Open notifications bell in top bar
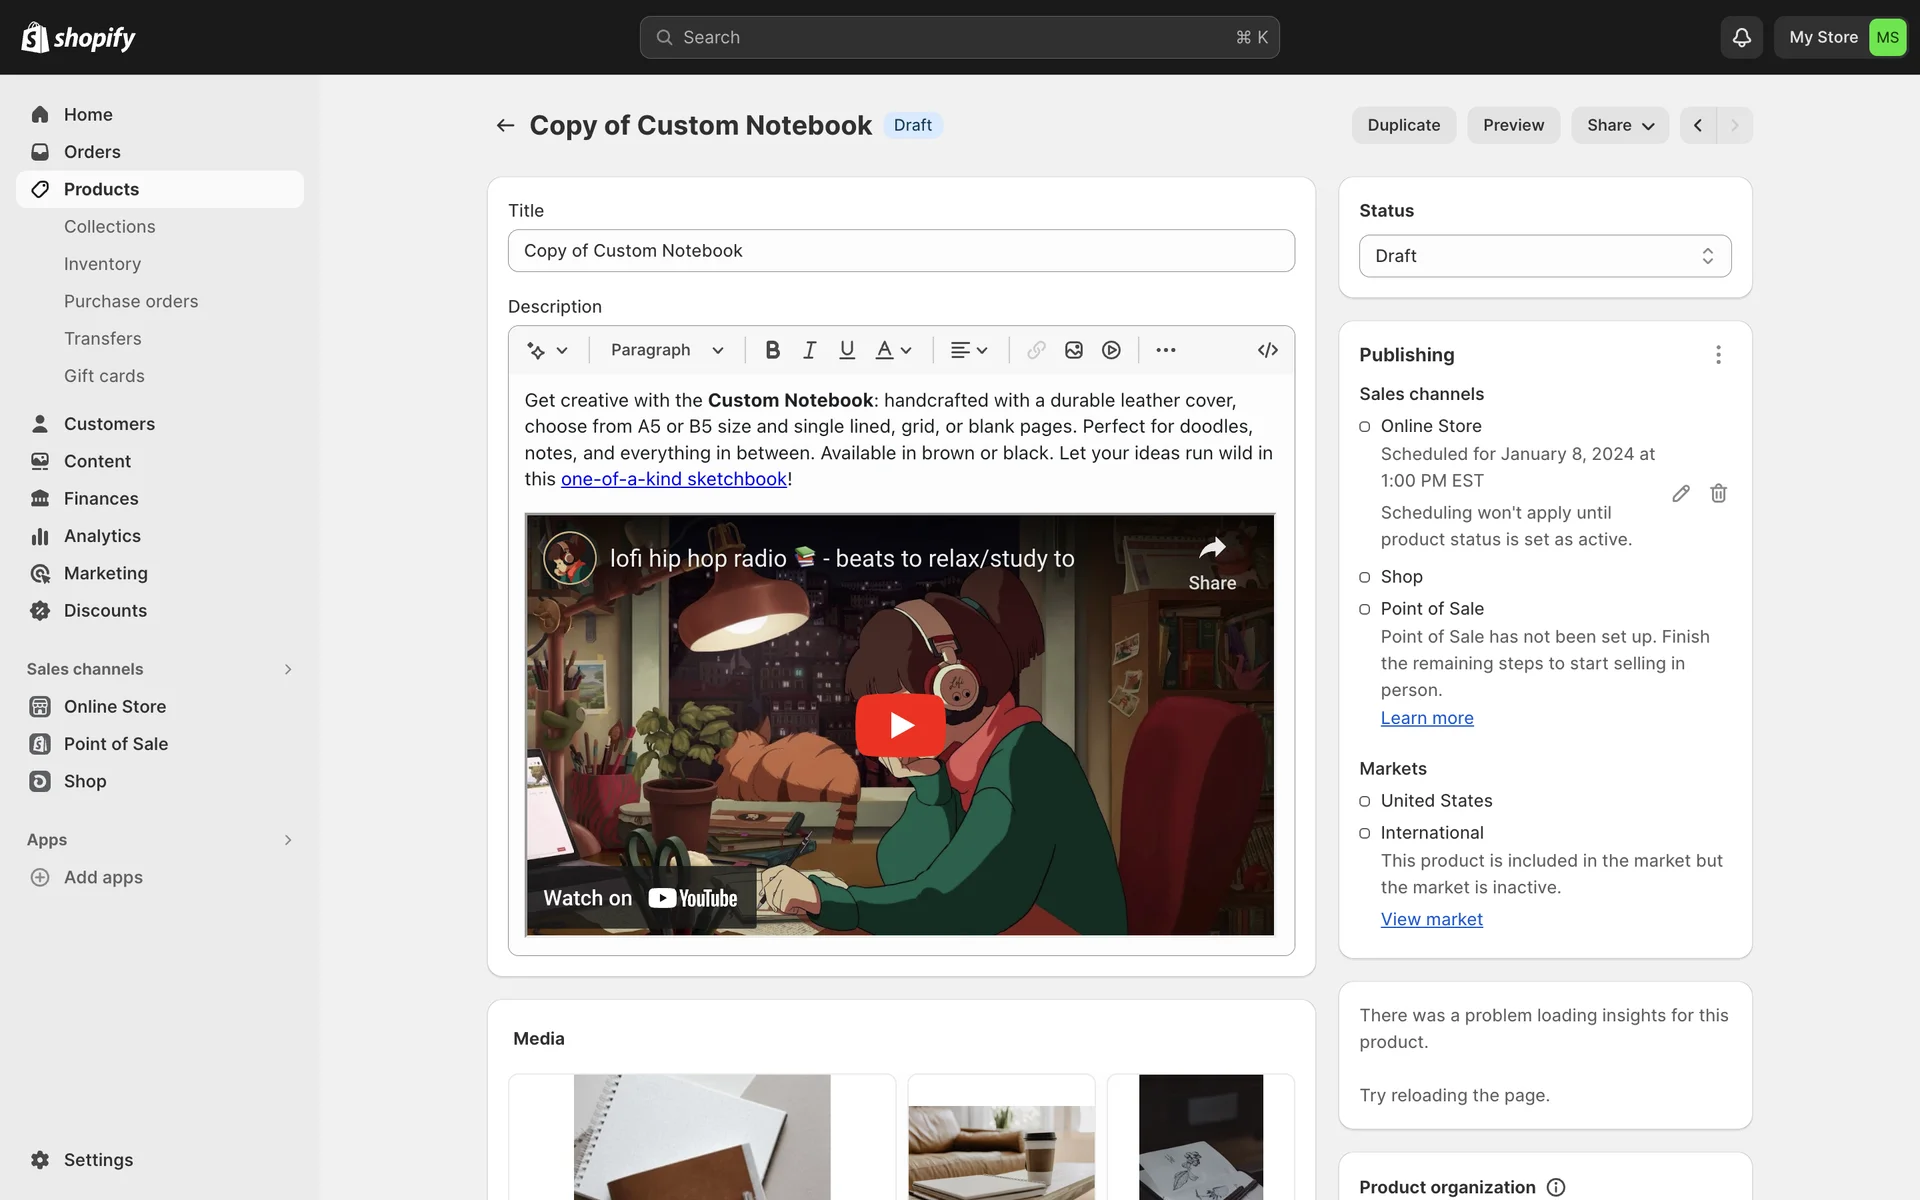The height and width of the screenshot is (1200, 1920). pyautogui.click(x=1741, y=37)
